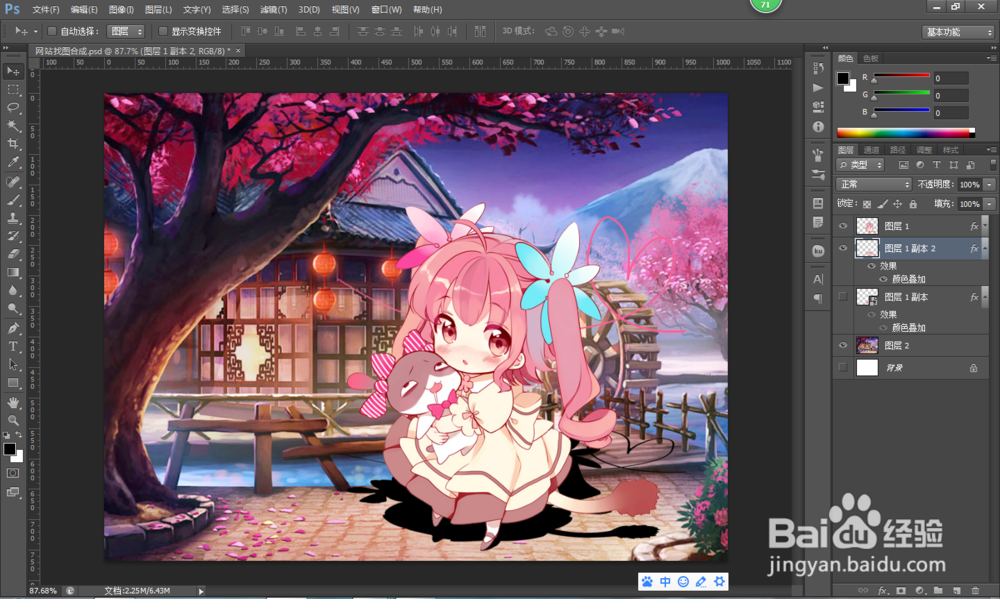Select the Hand tool
This screenshot has height=599, width=1000.
coord(13,403)
